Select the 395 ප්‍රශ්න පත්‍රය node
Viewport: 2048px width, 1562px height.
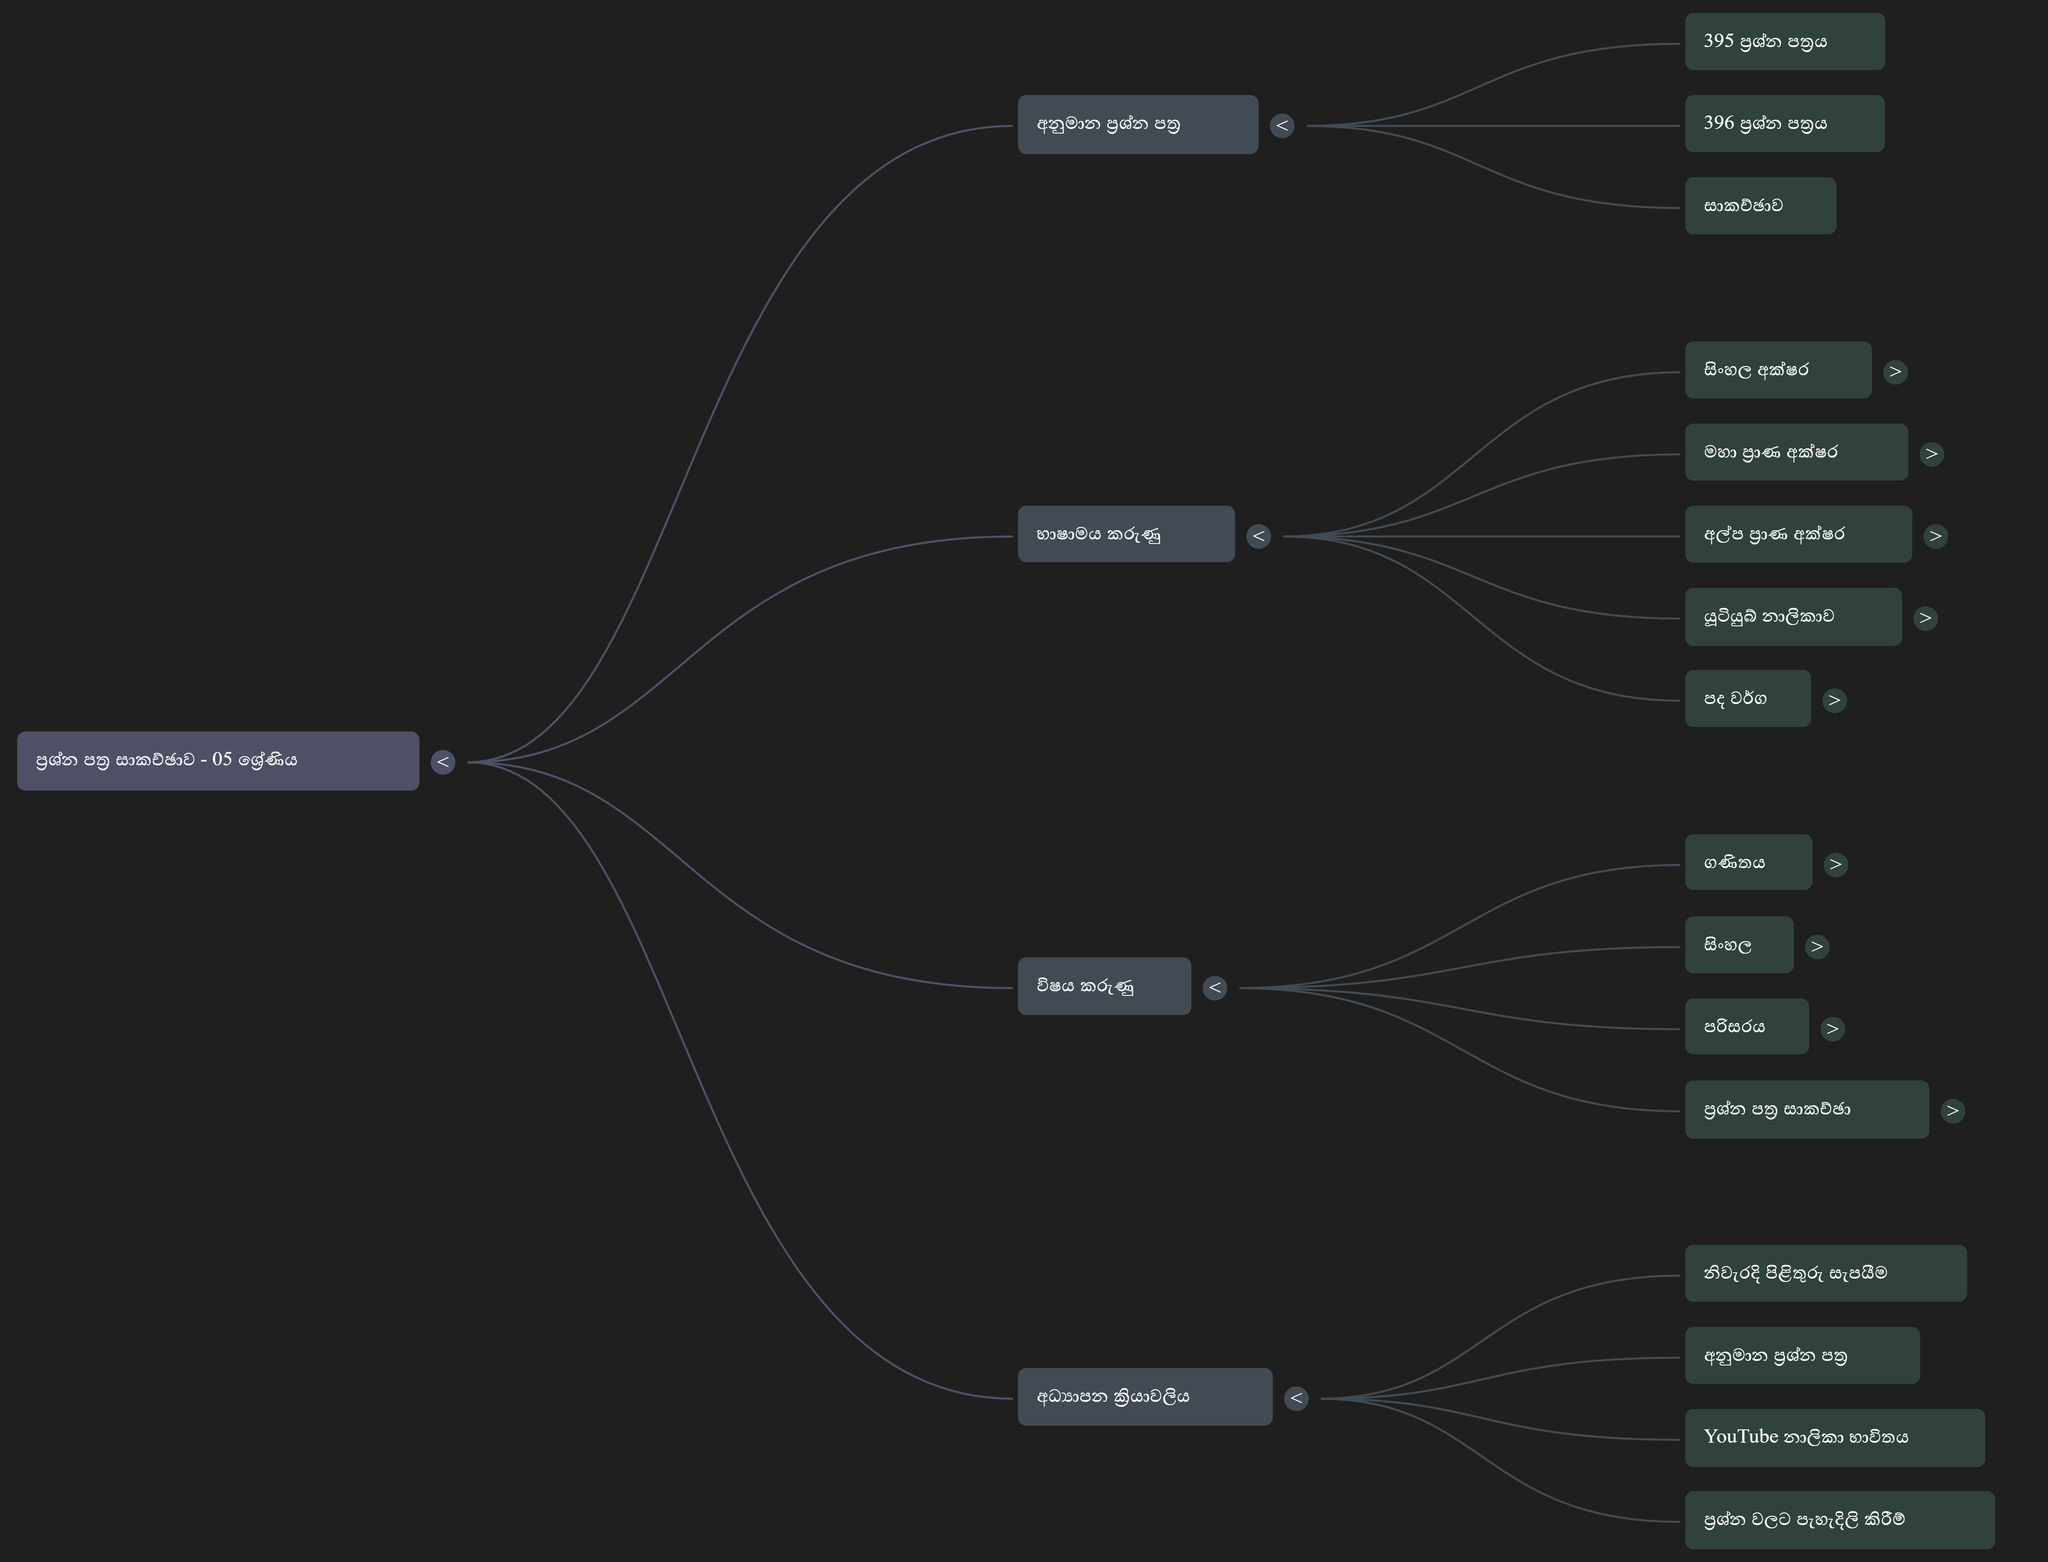1784,42
